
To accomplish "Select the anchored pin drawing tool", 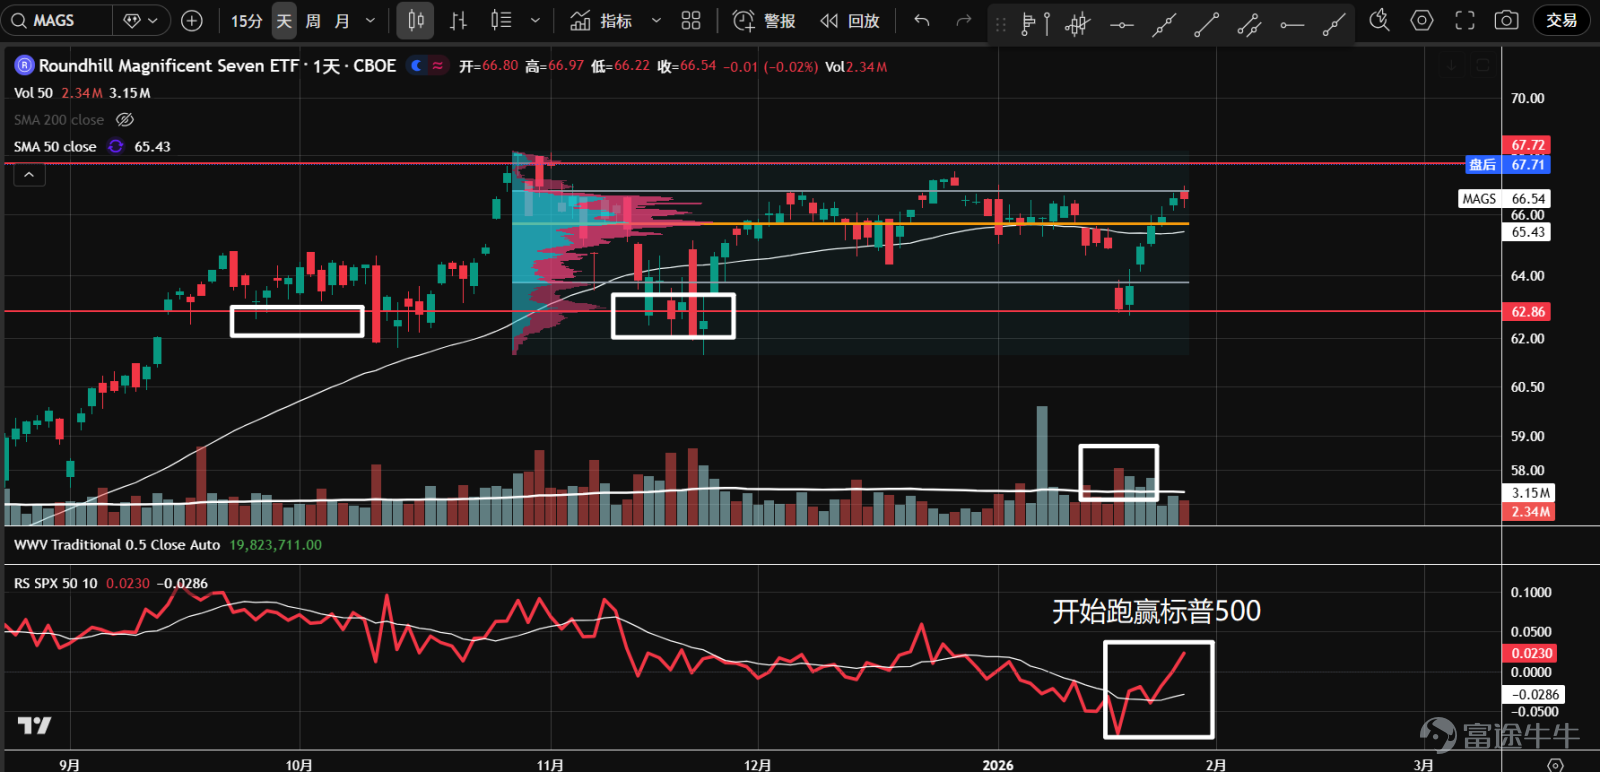I will click(1047, 24).
